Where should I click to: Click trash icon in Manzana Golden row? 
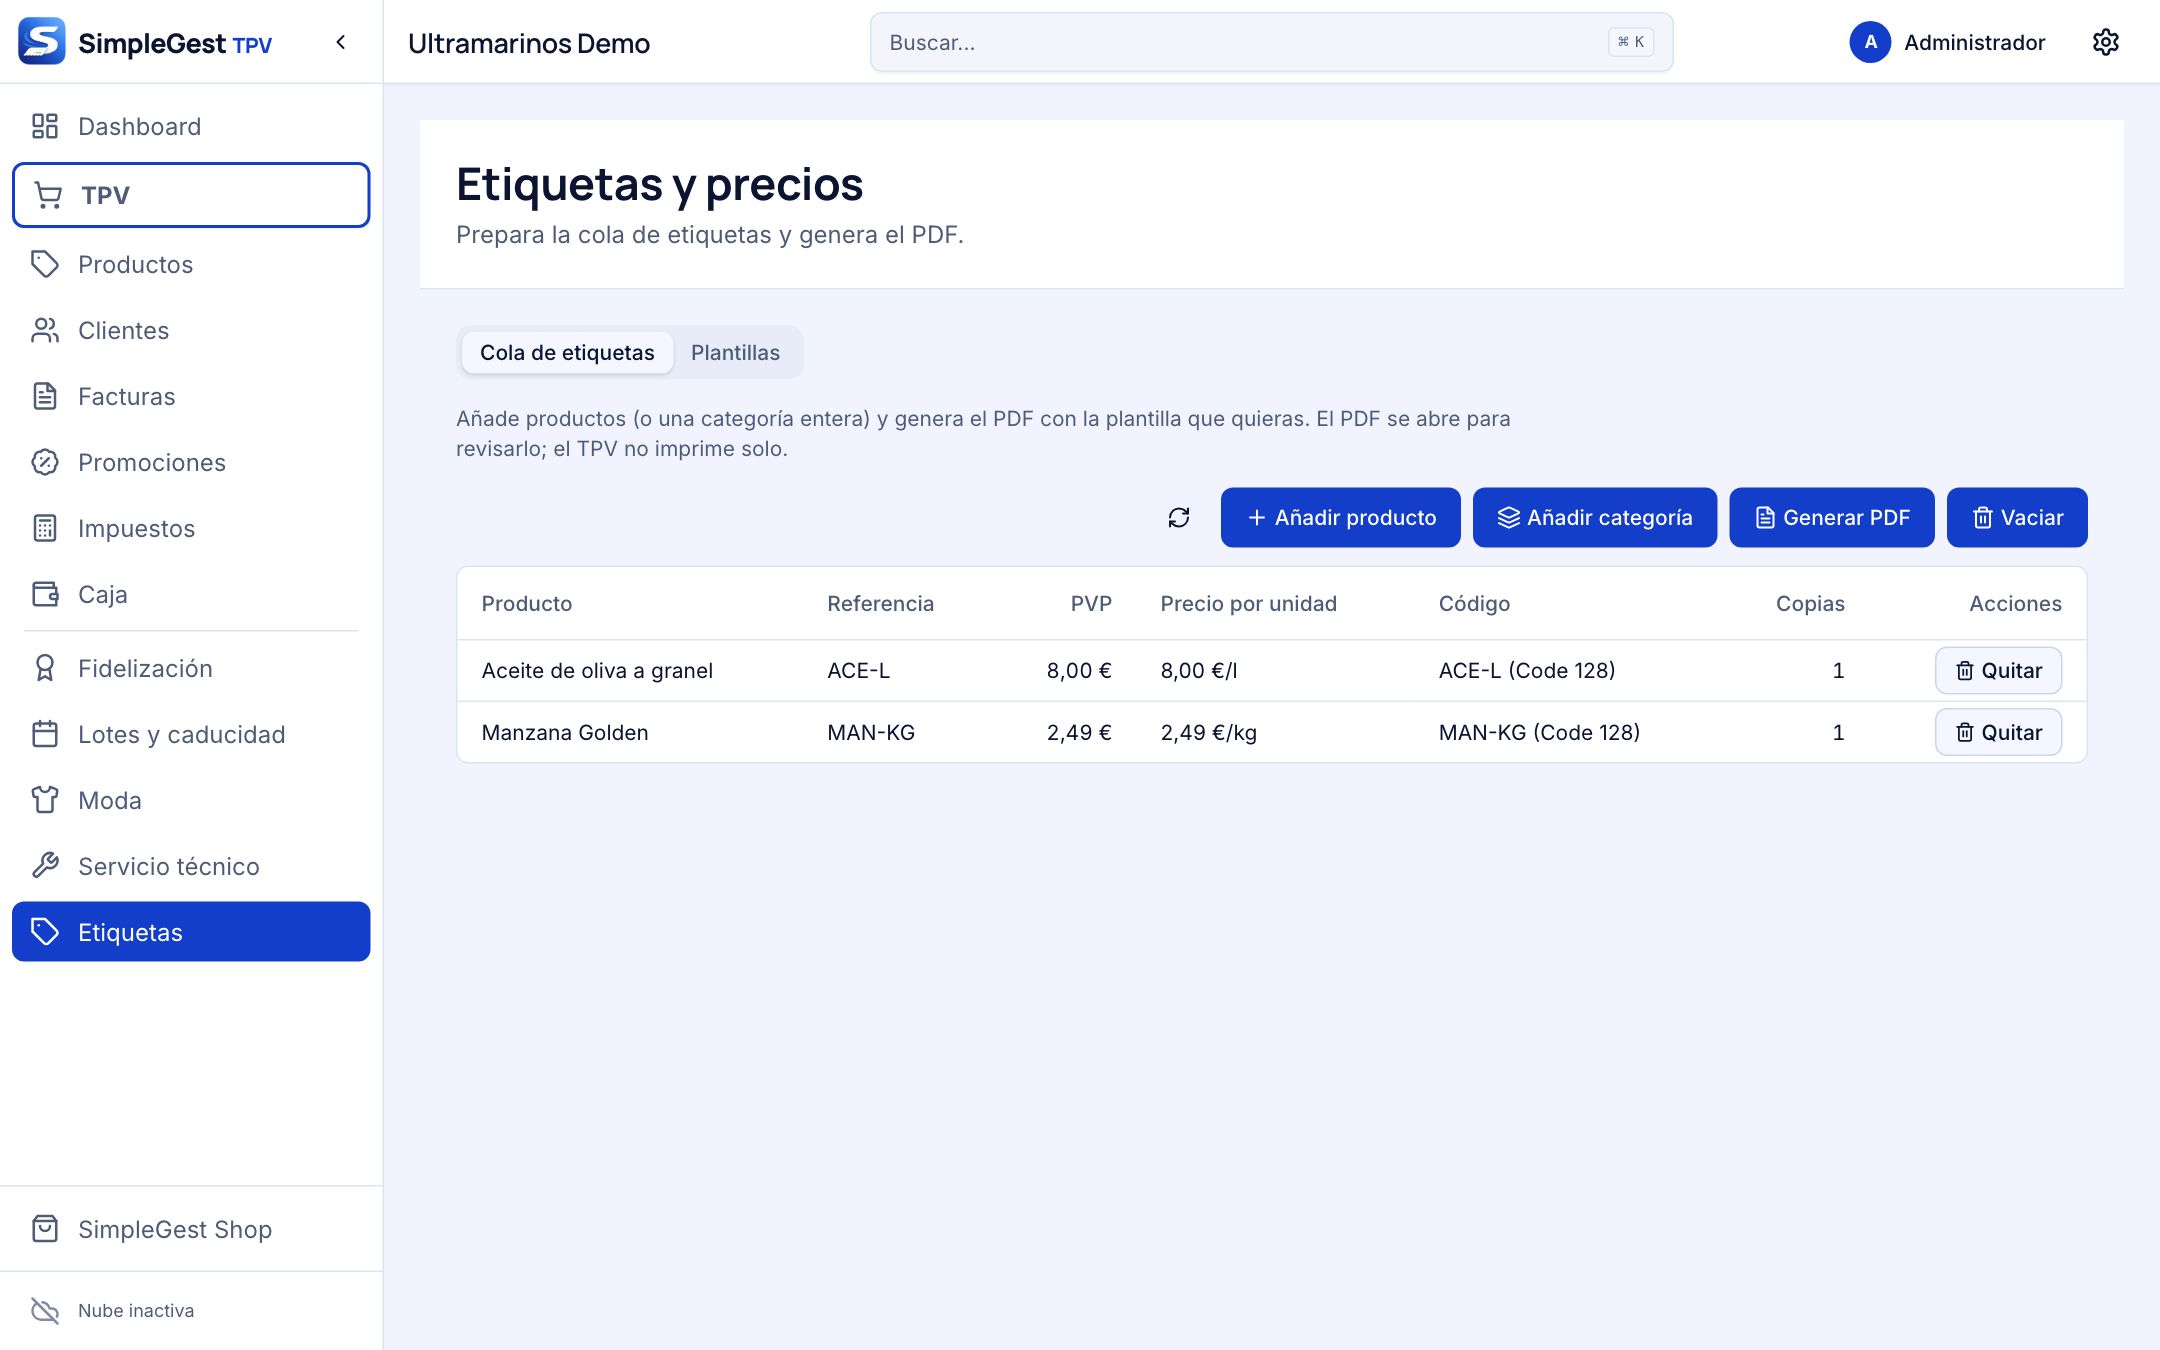pos(1965,733)
